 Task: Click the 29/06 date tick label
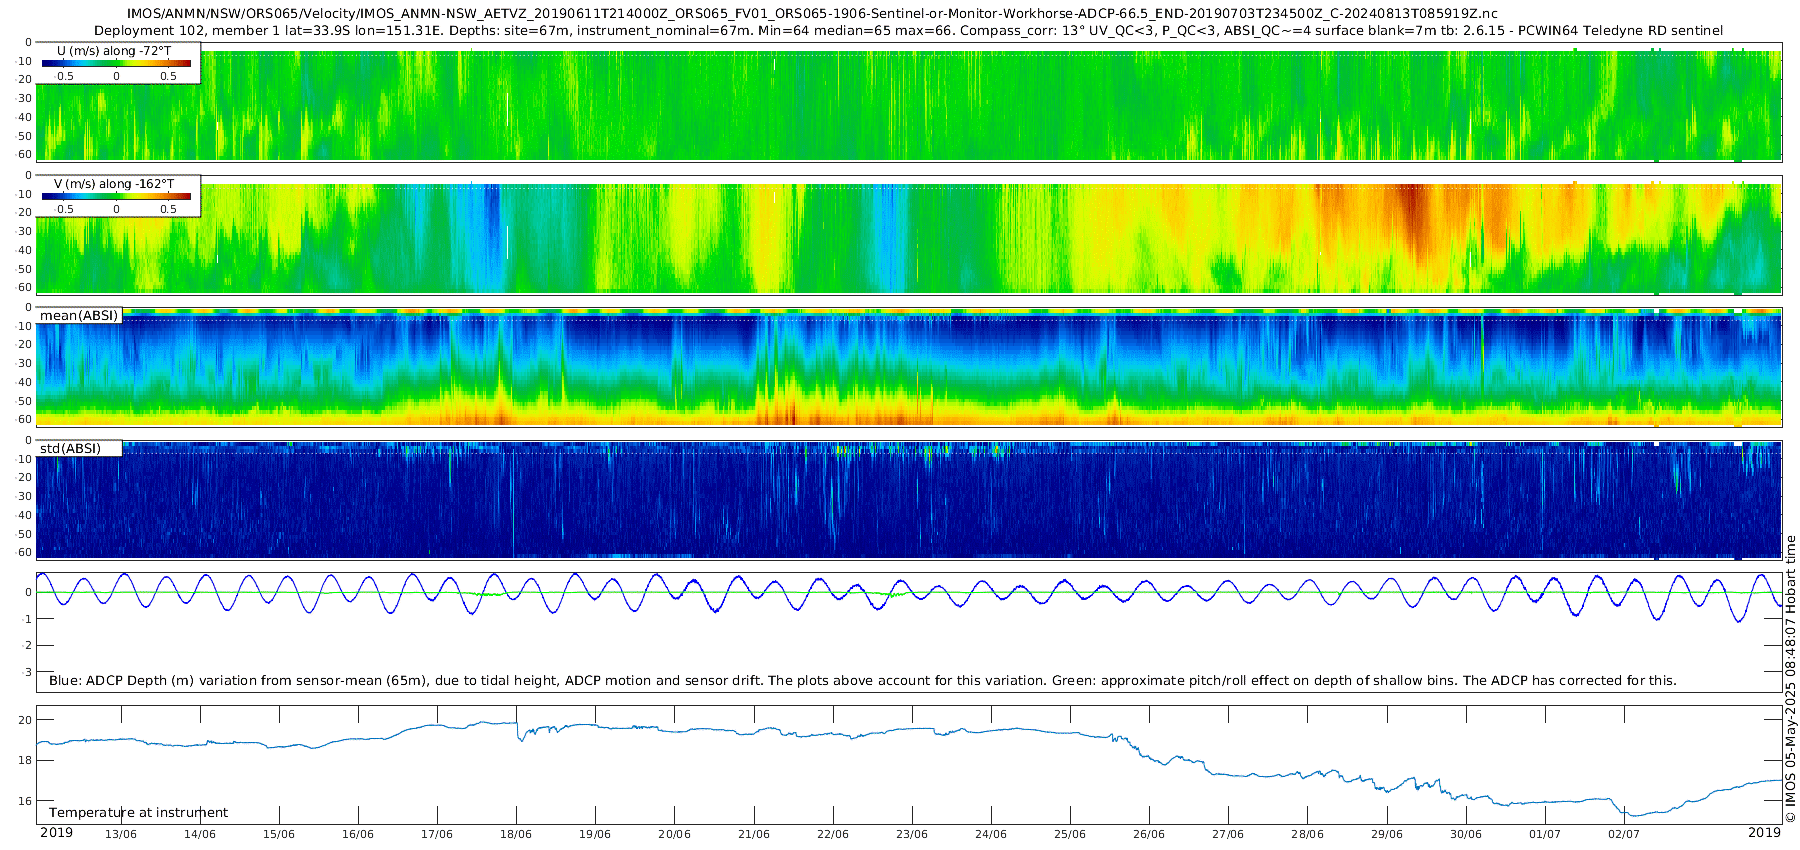pos(1386,834)
